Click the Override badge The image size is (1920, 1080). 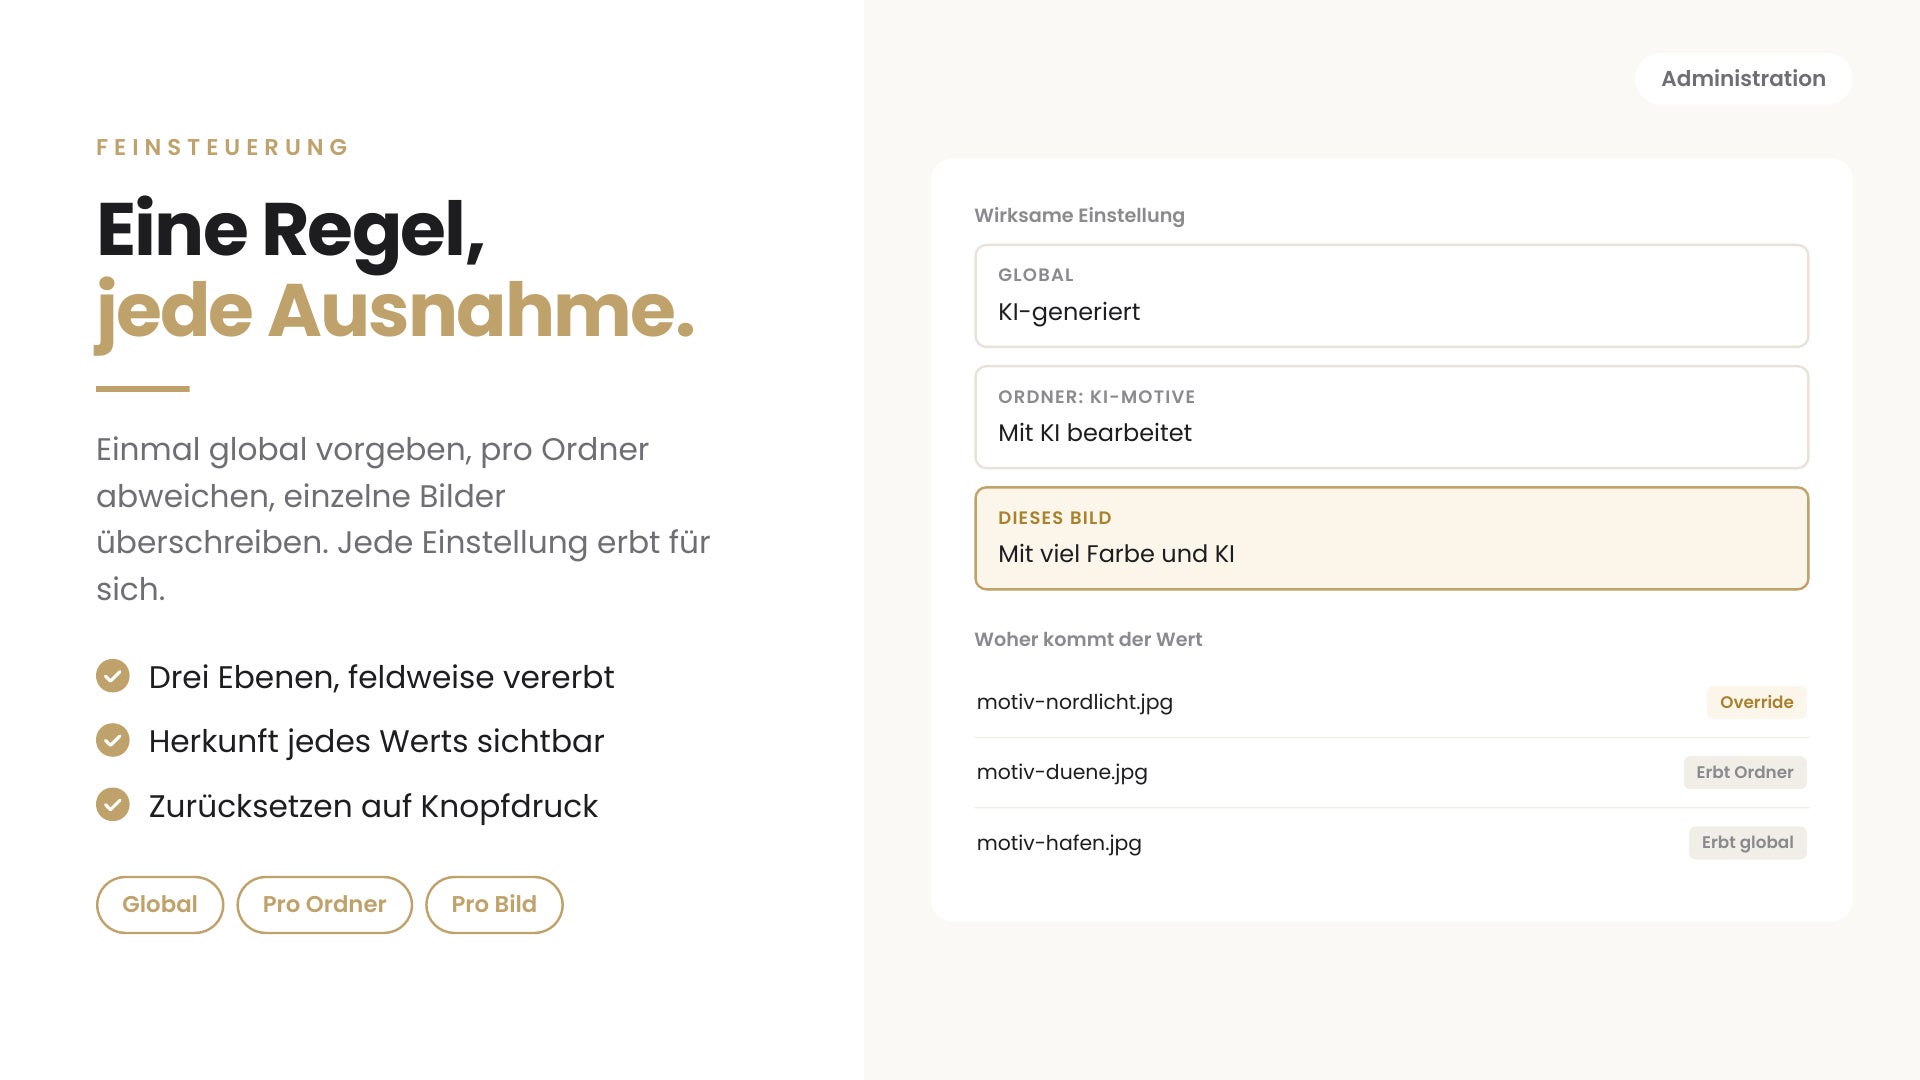pyautogui.click(x=1756, y=702)
